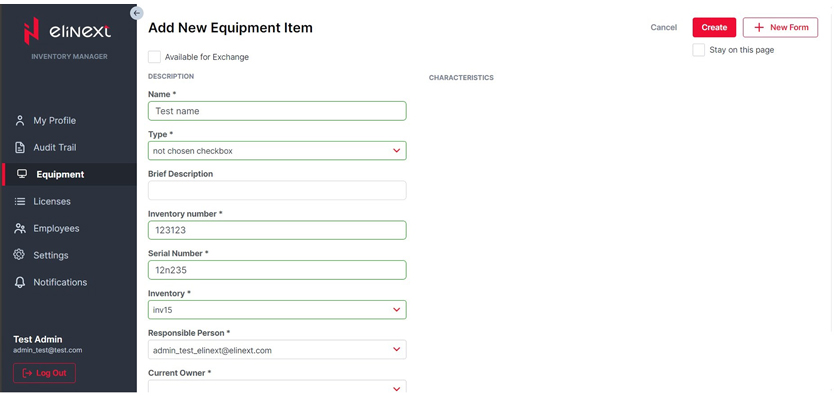Click the Inventory number field
The image size is (834, 396).
pyautogui.click(x=277, y=230)
